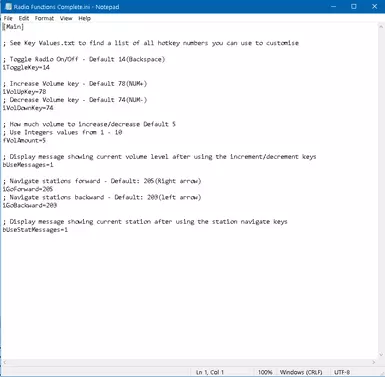The image size is (385, 377).
Task: Place the cursor on the iToggleKey=14 line
Action: click(26, 67)
